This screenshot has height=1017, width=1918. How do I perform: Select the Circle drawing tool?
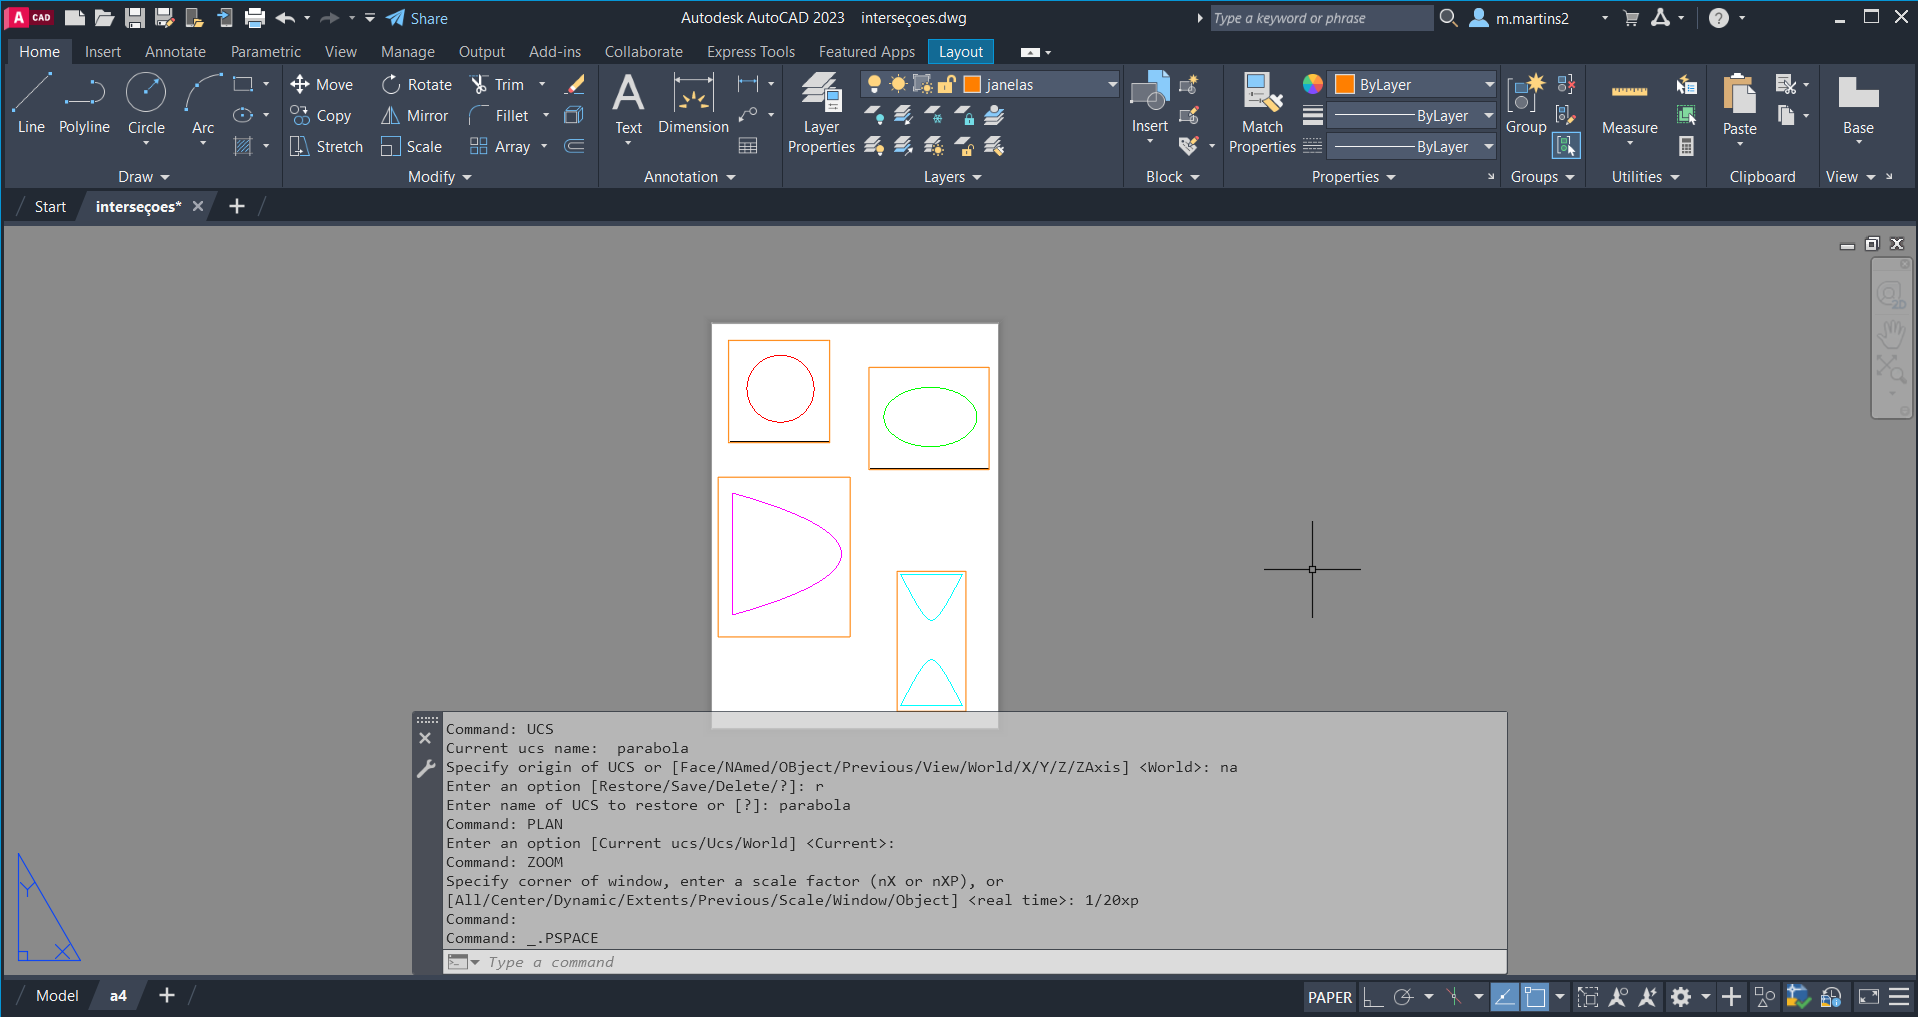point(146,103)
